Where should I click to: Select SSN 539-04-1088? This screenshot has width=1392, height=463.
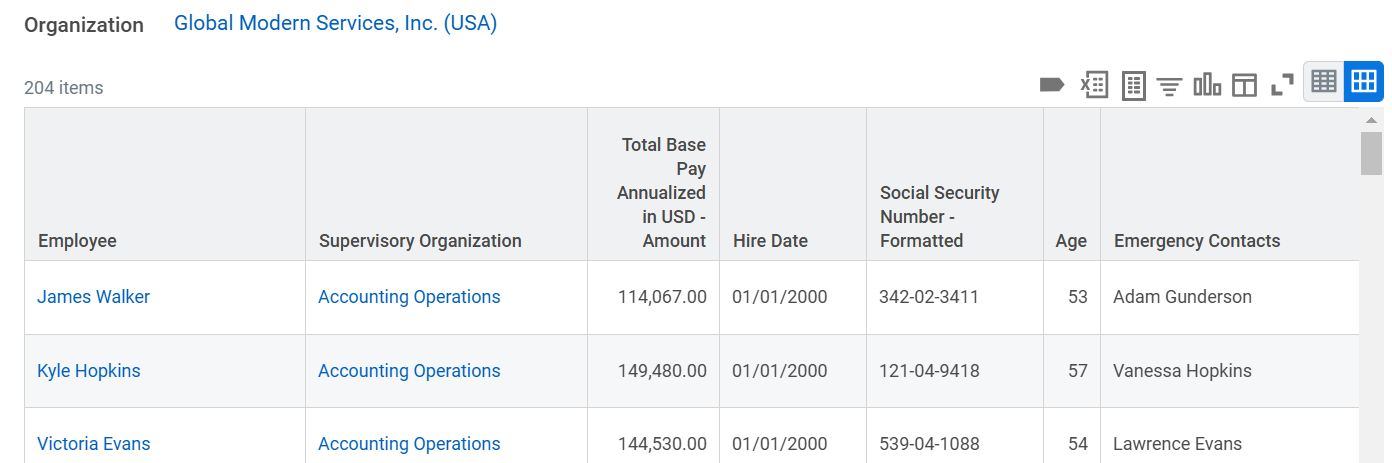pos(929,444)
